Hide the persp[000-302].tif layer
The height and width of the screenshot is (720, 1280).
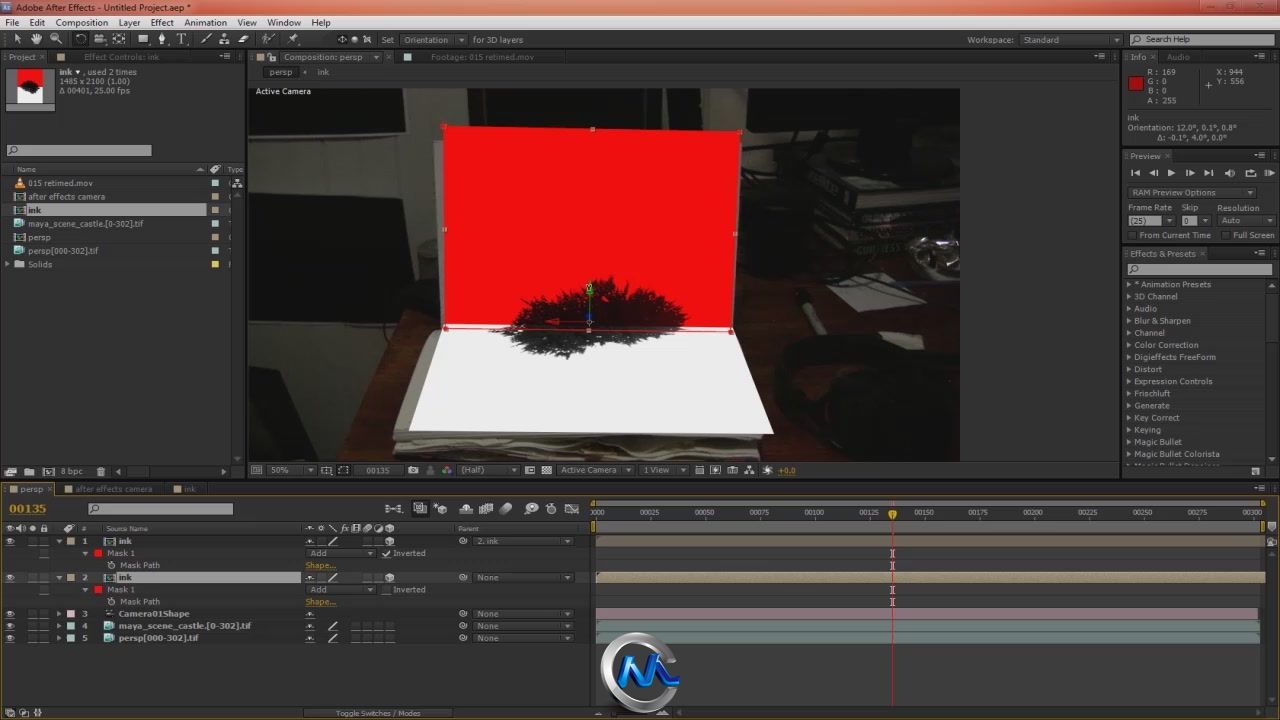pyautogui.click(x=10, y=637)
